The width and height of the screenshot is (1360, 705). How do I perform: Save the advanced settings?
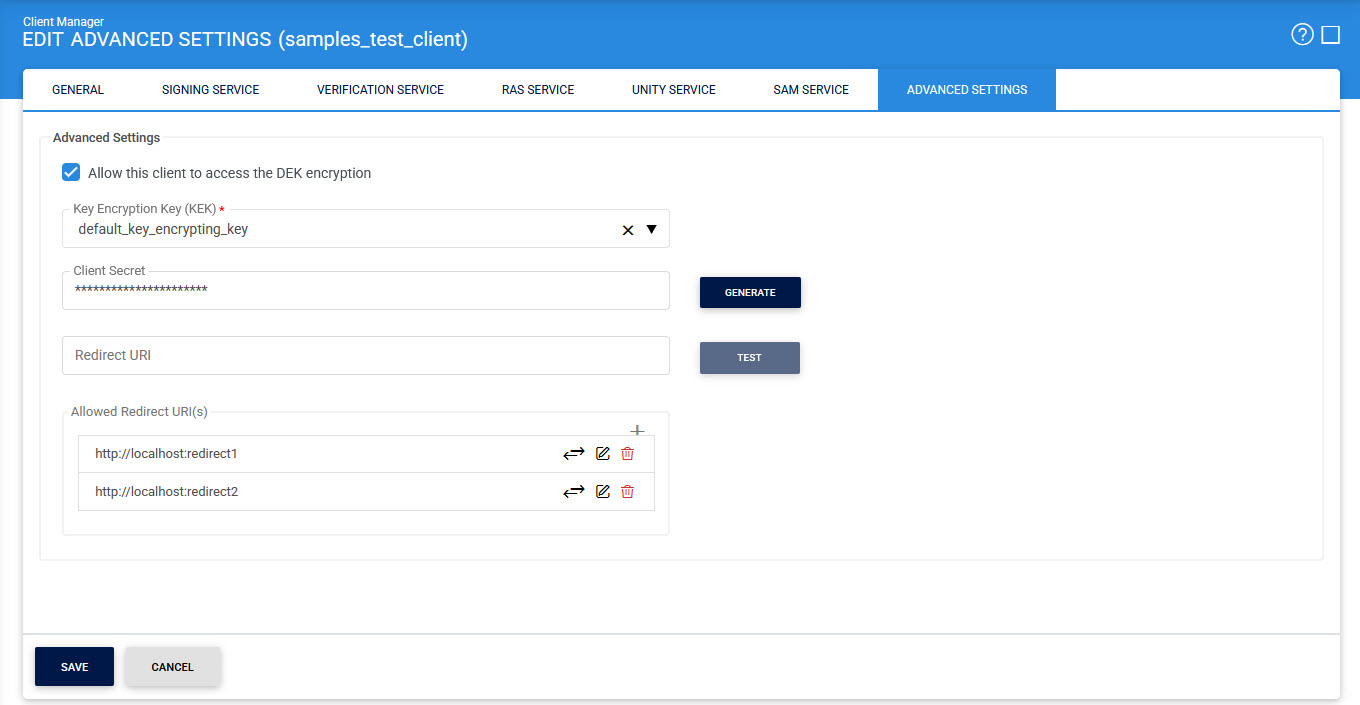pos(74,667)
